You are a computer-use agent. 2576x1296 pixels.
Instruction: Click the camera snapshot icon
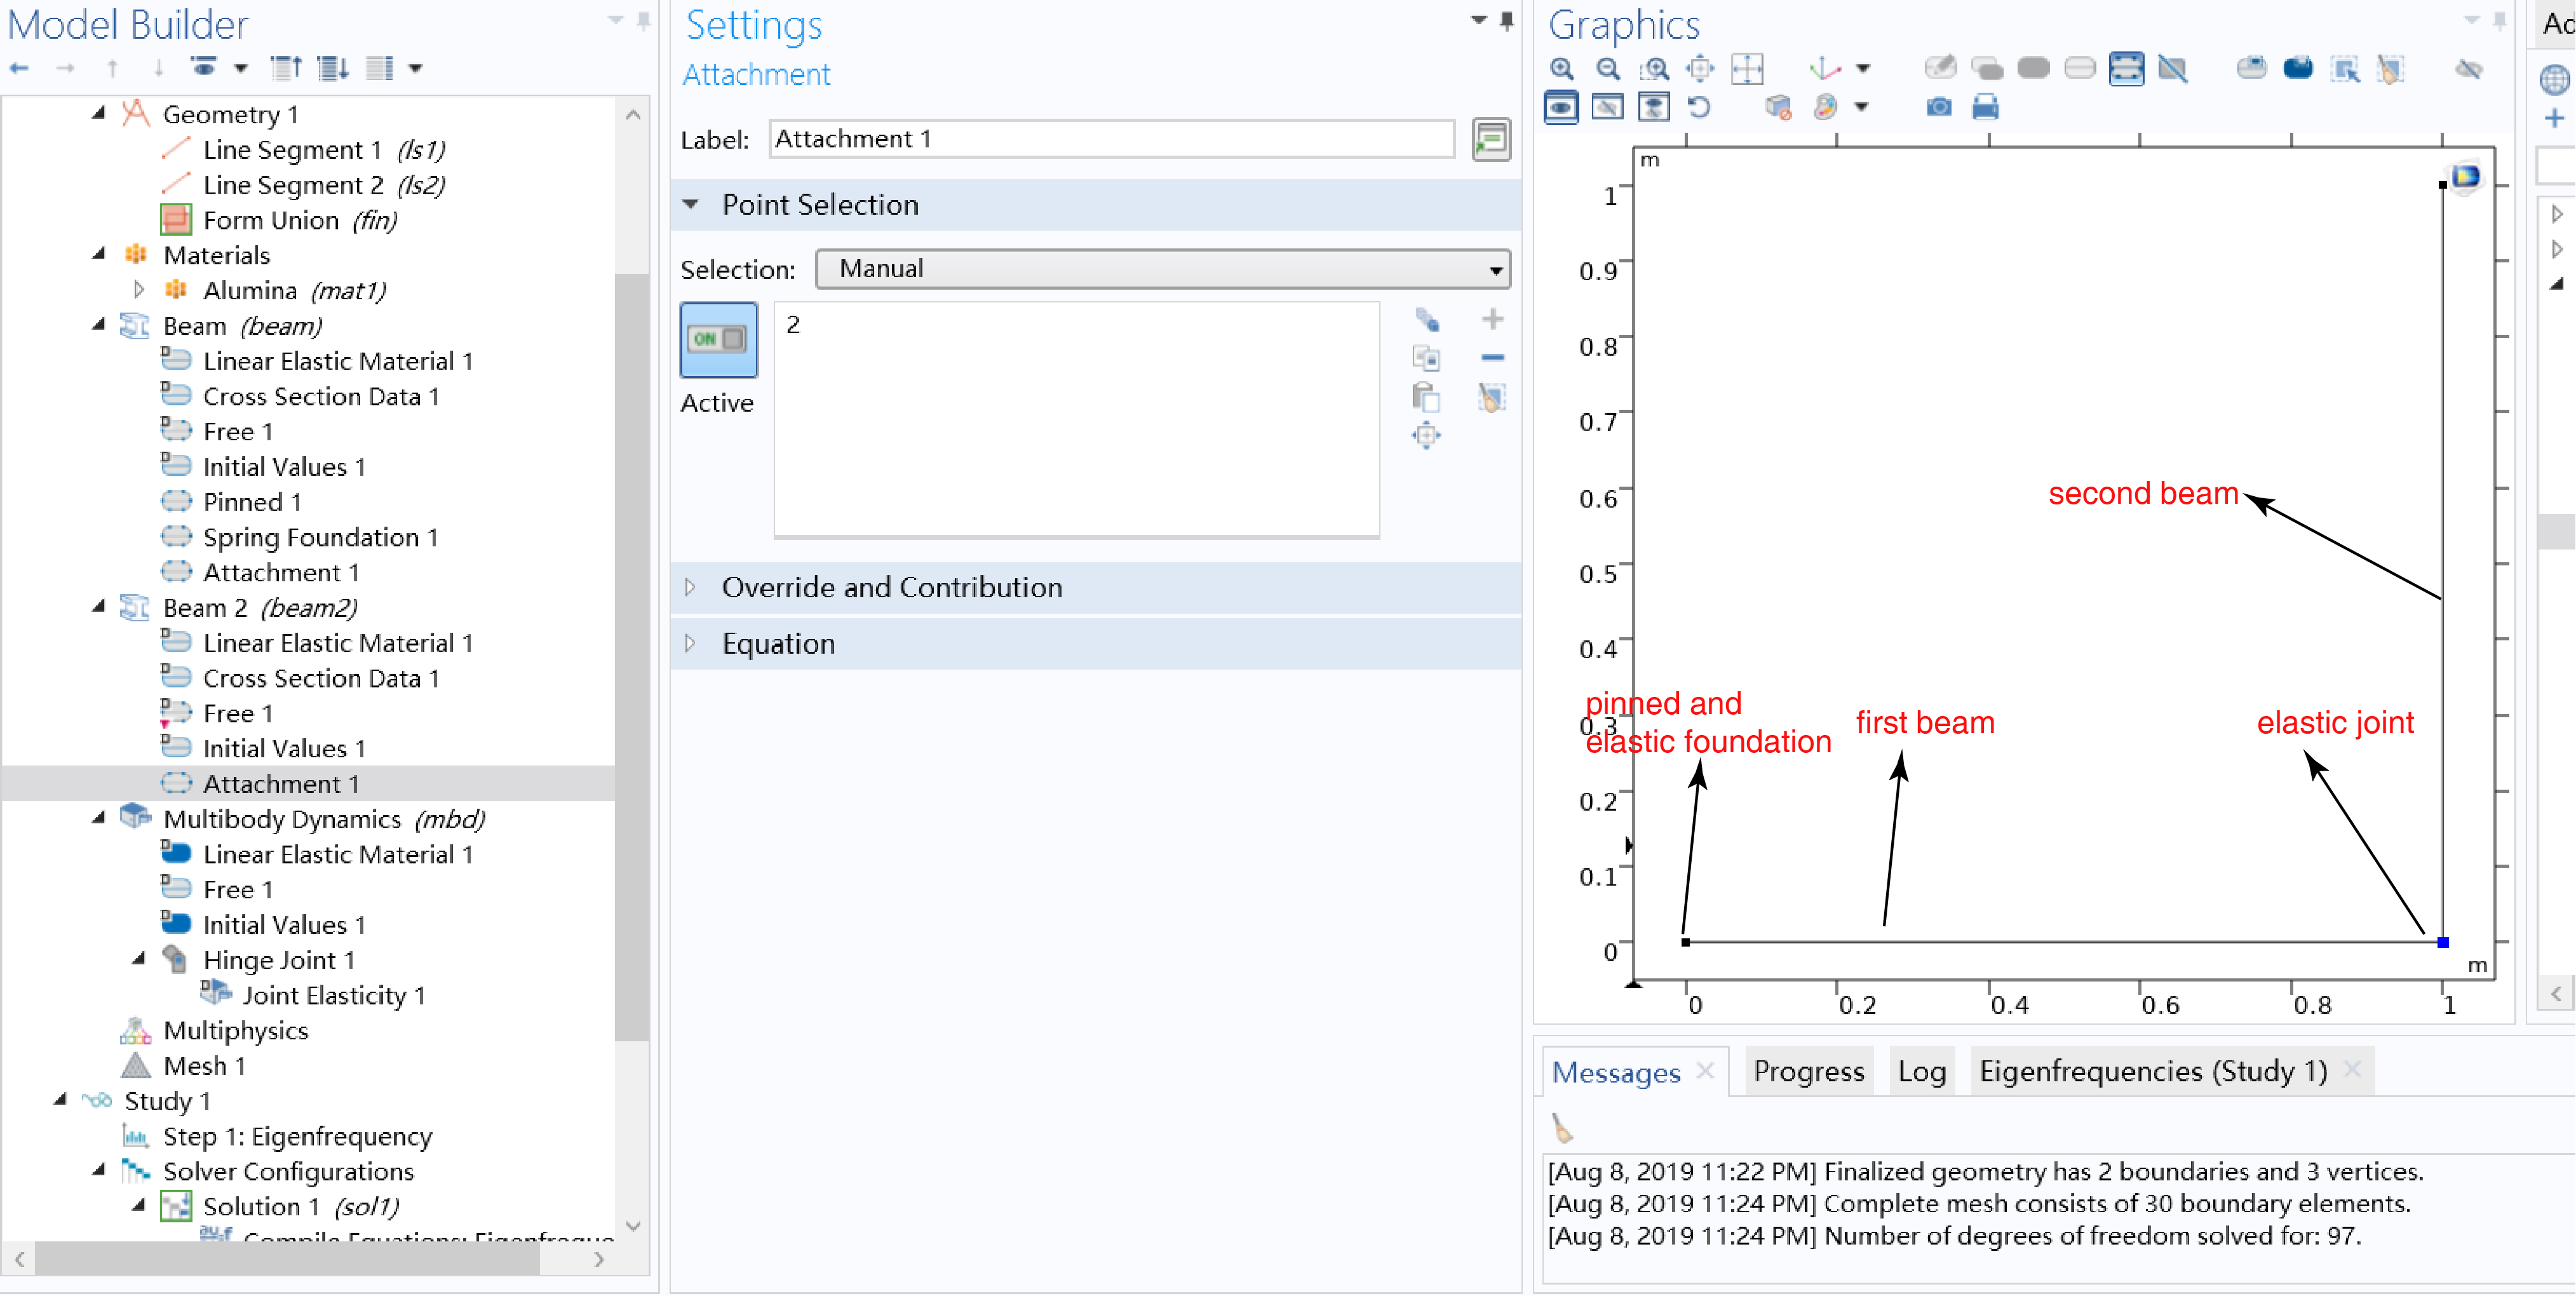(x=1938, y=107)
